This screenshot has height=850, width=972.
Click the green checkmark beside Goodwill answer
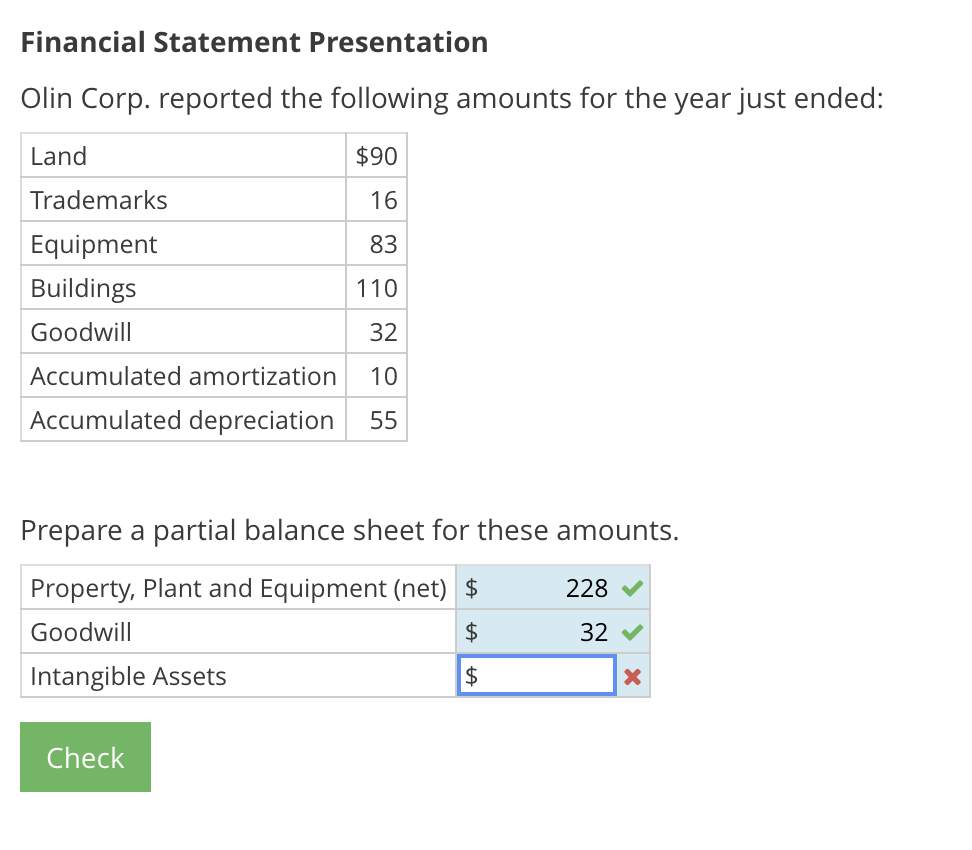click(634, 631)
